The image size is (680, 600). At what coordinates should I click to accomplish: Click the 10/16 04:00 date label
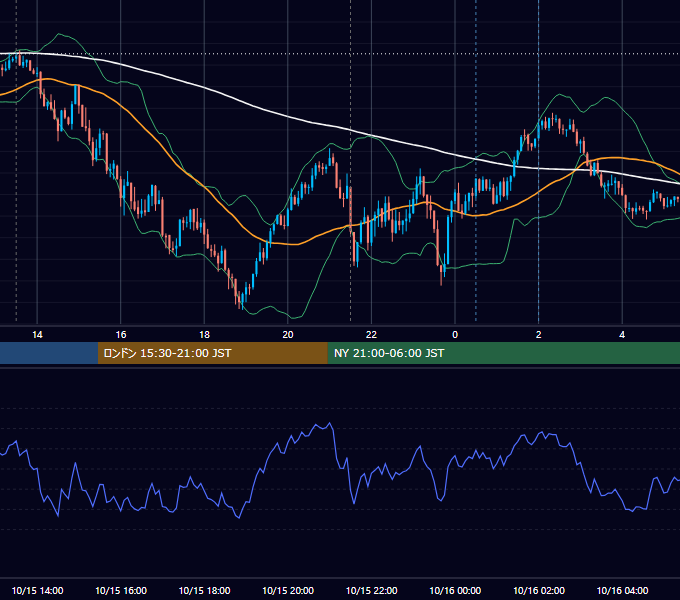(622, 590)
